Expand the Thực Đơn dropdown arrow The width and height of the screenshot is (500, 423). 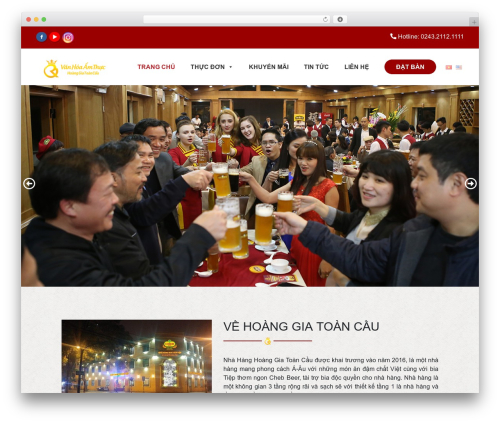tap(230, 67)
